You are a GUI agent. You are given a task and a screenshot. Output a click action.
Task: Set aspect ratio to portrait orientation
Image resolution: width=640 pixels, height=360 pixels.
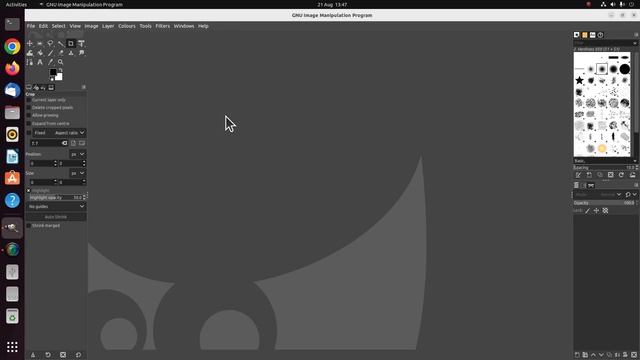(73, 143)
